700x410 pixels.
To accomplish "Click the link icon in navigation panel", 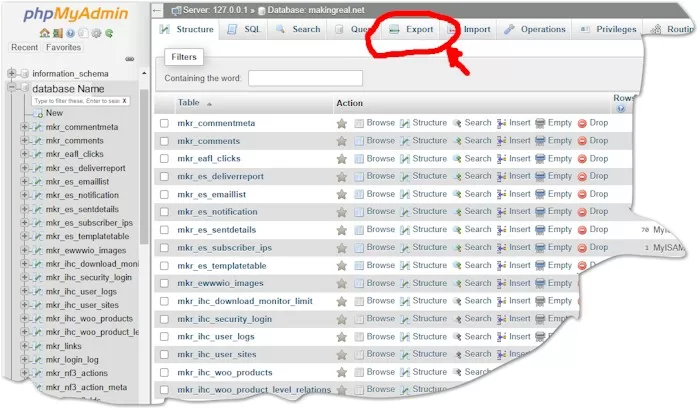I will click(130, 60).
